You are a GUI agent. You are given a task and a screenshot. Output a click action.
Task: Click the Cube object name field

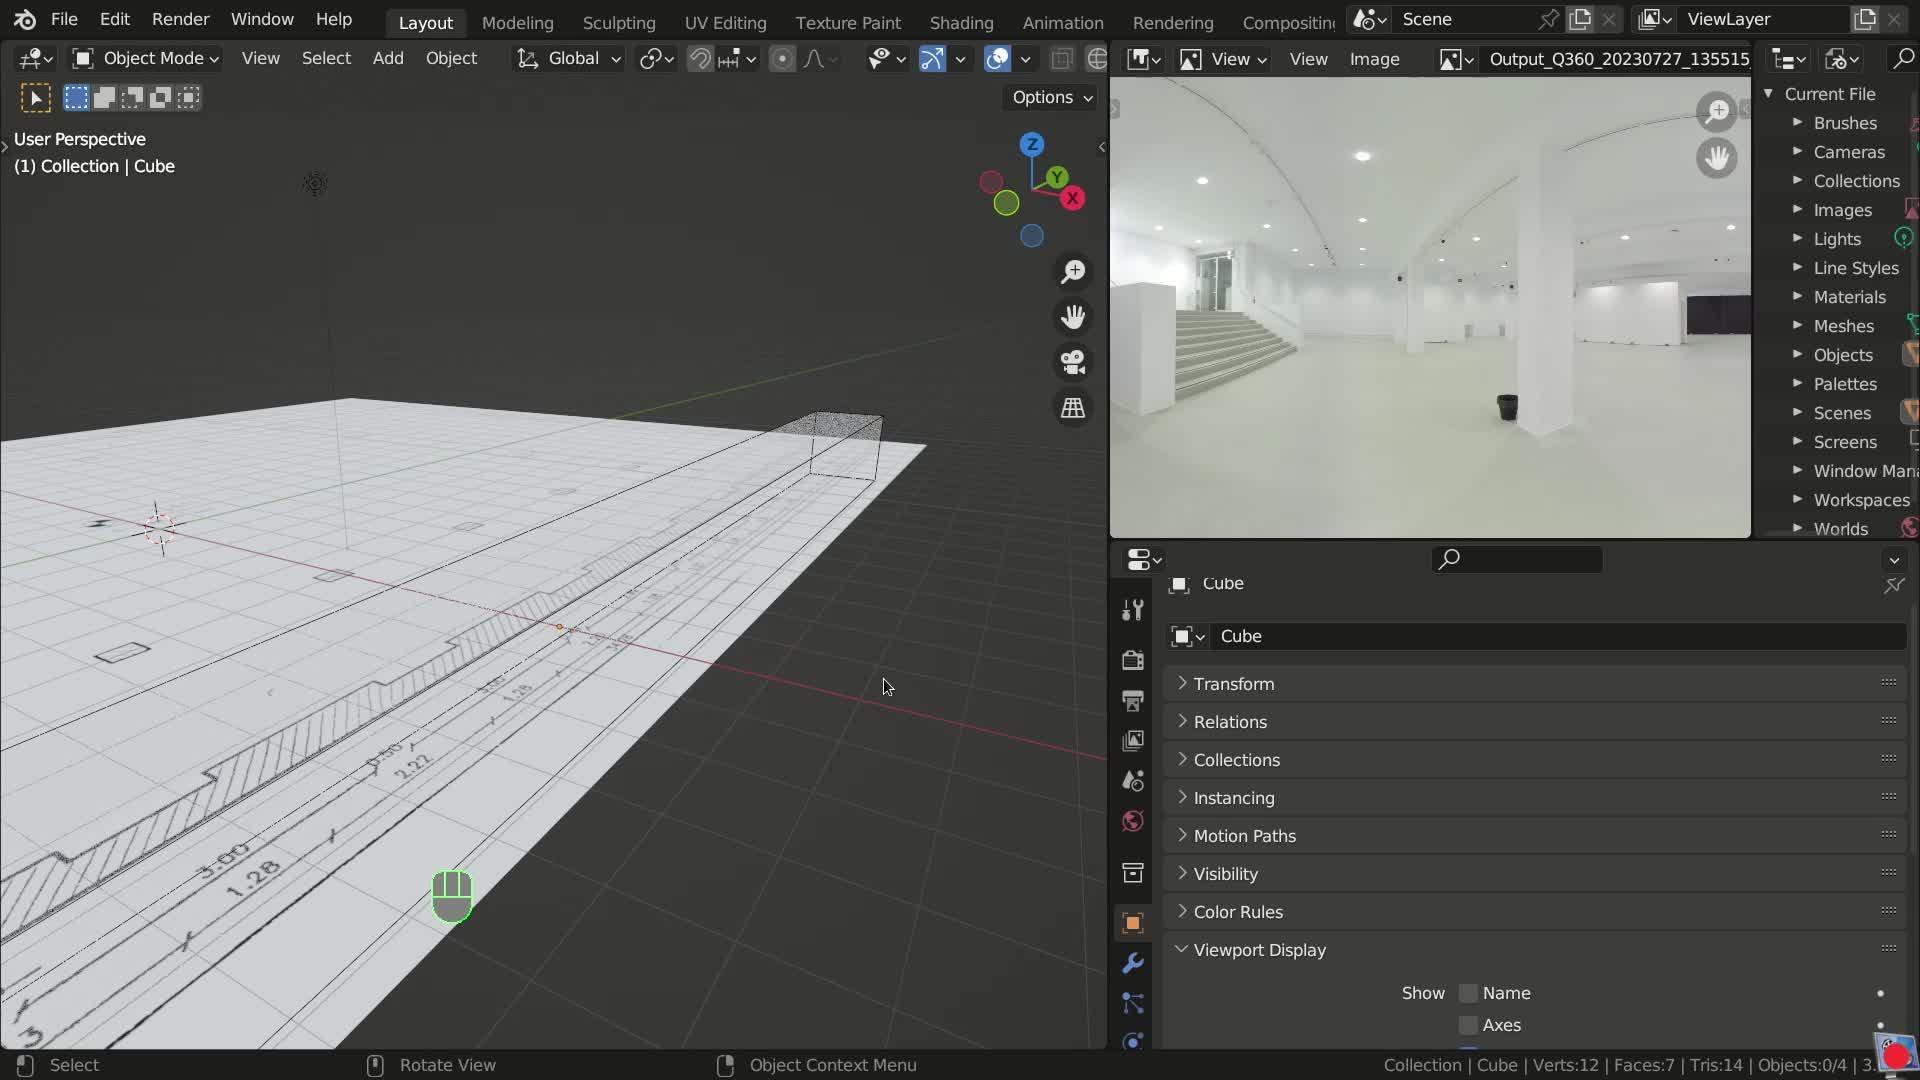1556,636
